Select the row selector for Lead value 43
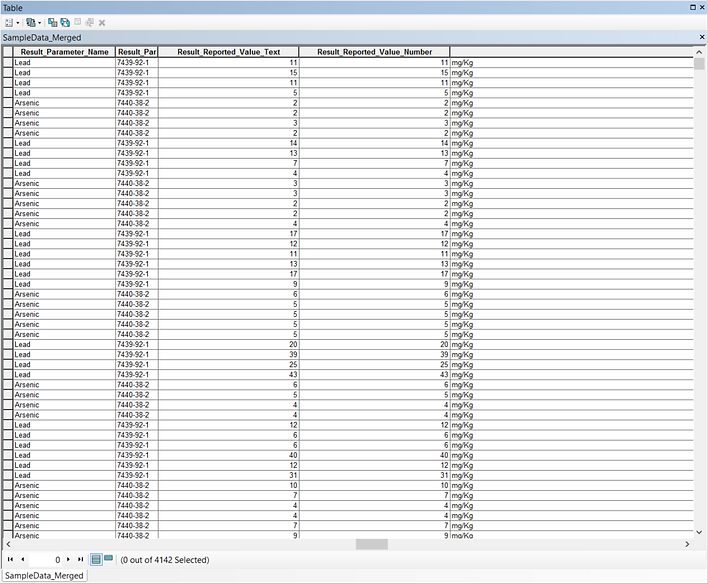 (8, 374)
